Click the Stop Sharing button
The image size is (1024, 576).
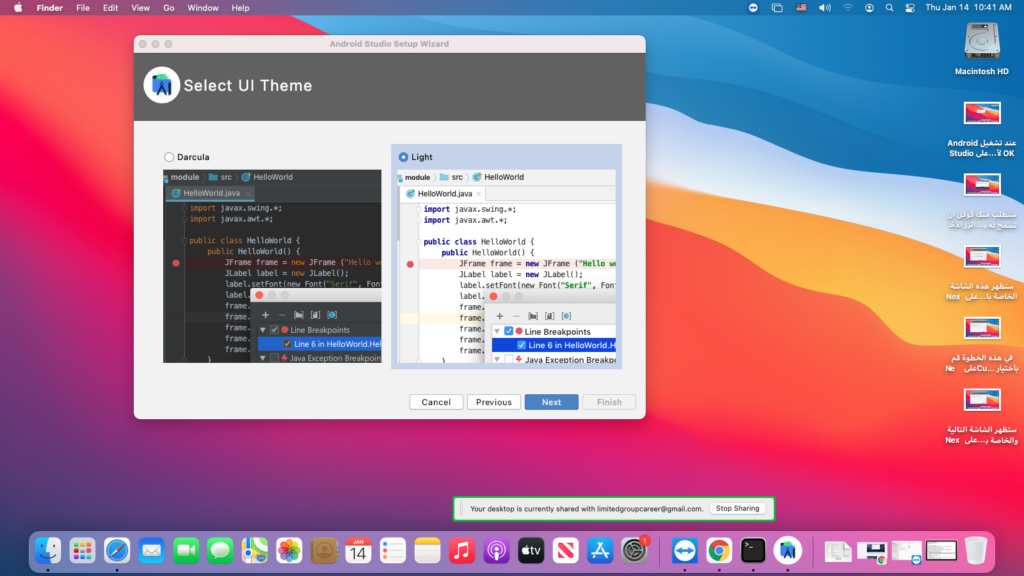point(737,508)
